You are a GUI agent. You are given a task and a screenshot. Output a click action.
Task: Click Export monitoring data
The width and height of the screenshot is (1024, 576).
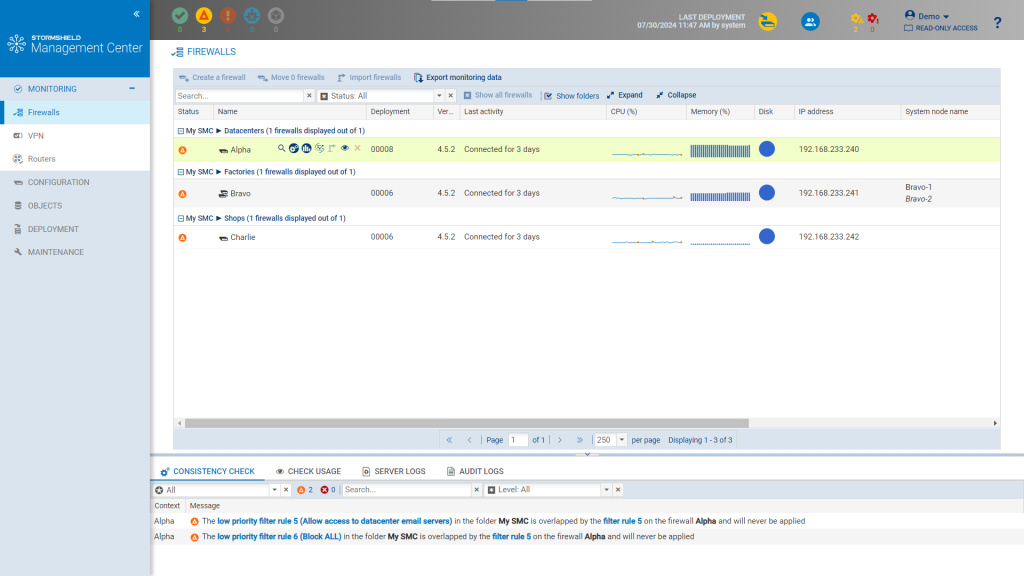pyautogui.click(x=458, y=78)
